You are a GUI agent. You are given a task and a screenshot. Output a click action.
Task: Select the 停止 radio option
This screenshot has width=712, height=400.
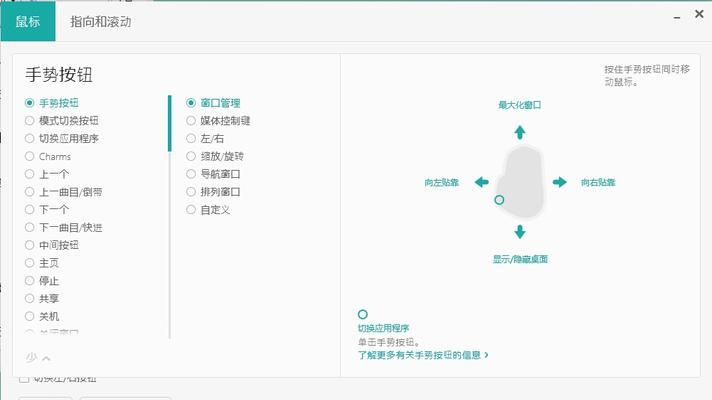[30, 281]
